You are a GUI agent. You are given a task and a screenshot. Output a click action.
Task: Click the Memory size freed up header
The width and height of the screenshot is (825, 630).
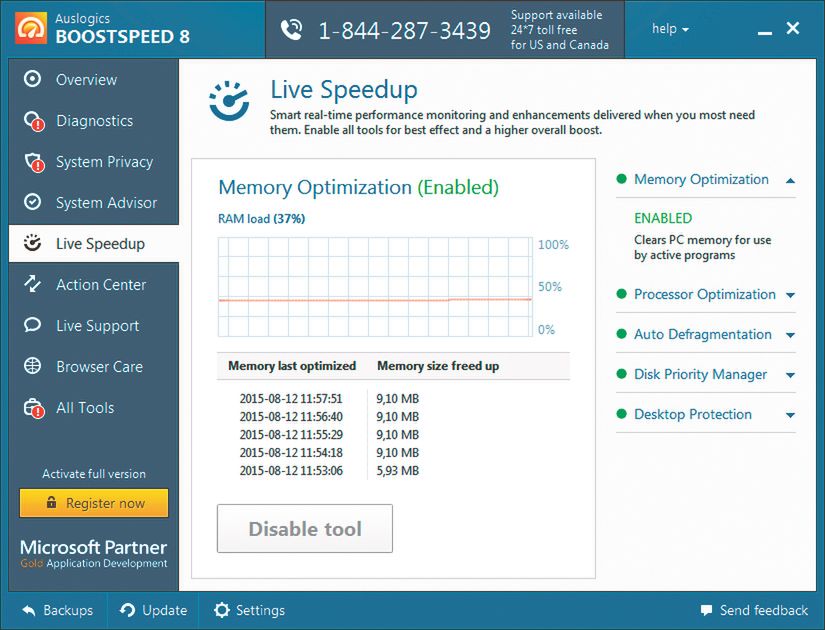point(438,366)
